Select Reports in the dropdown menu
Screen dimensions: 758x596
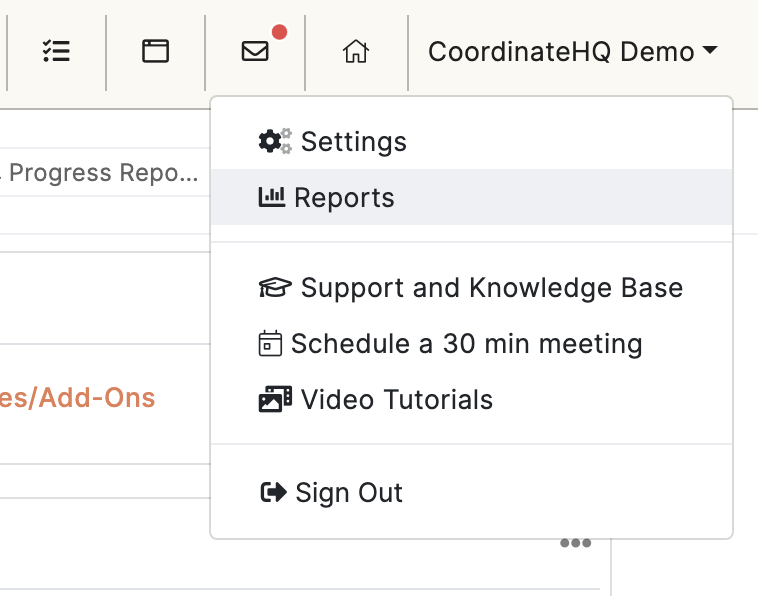tap(471, 197)
